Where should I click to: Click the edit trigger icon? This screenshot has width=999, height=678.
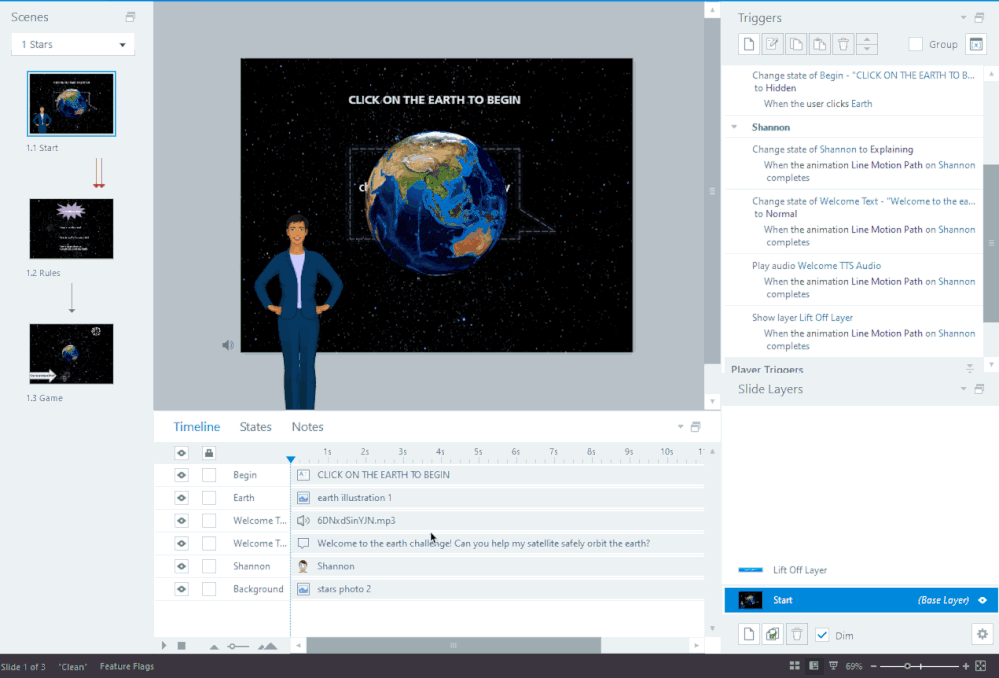[x=772, y=44]
